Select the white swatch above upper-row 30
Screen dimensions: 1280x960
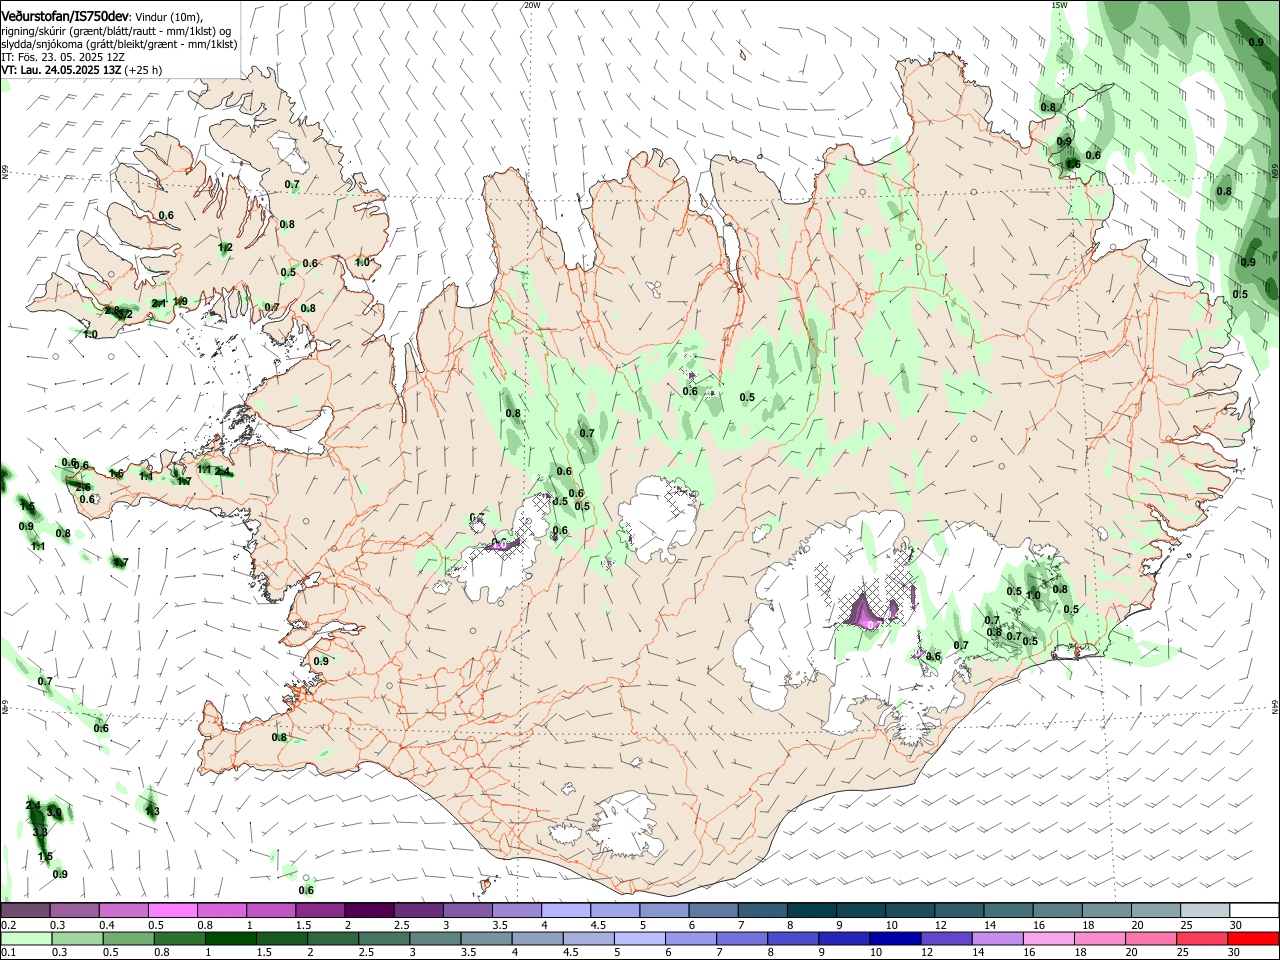pyautogui.click(x=1254, y=911)
